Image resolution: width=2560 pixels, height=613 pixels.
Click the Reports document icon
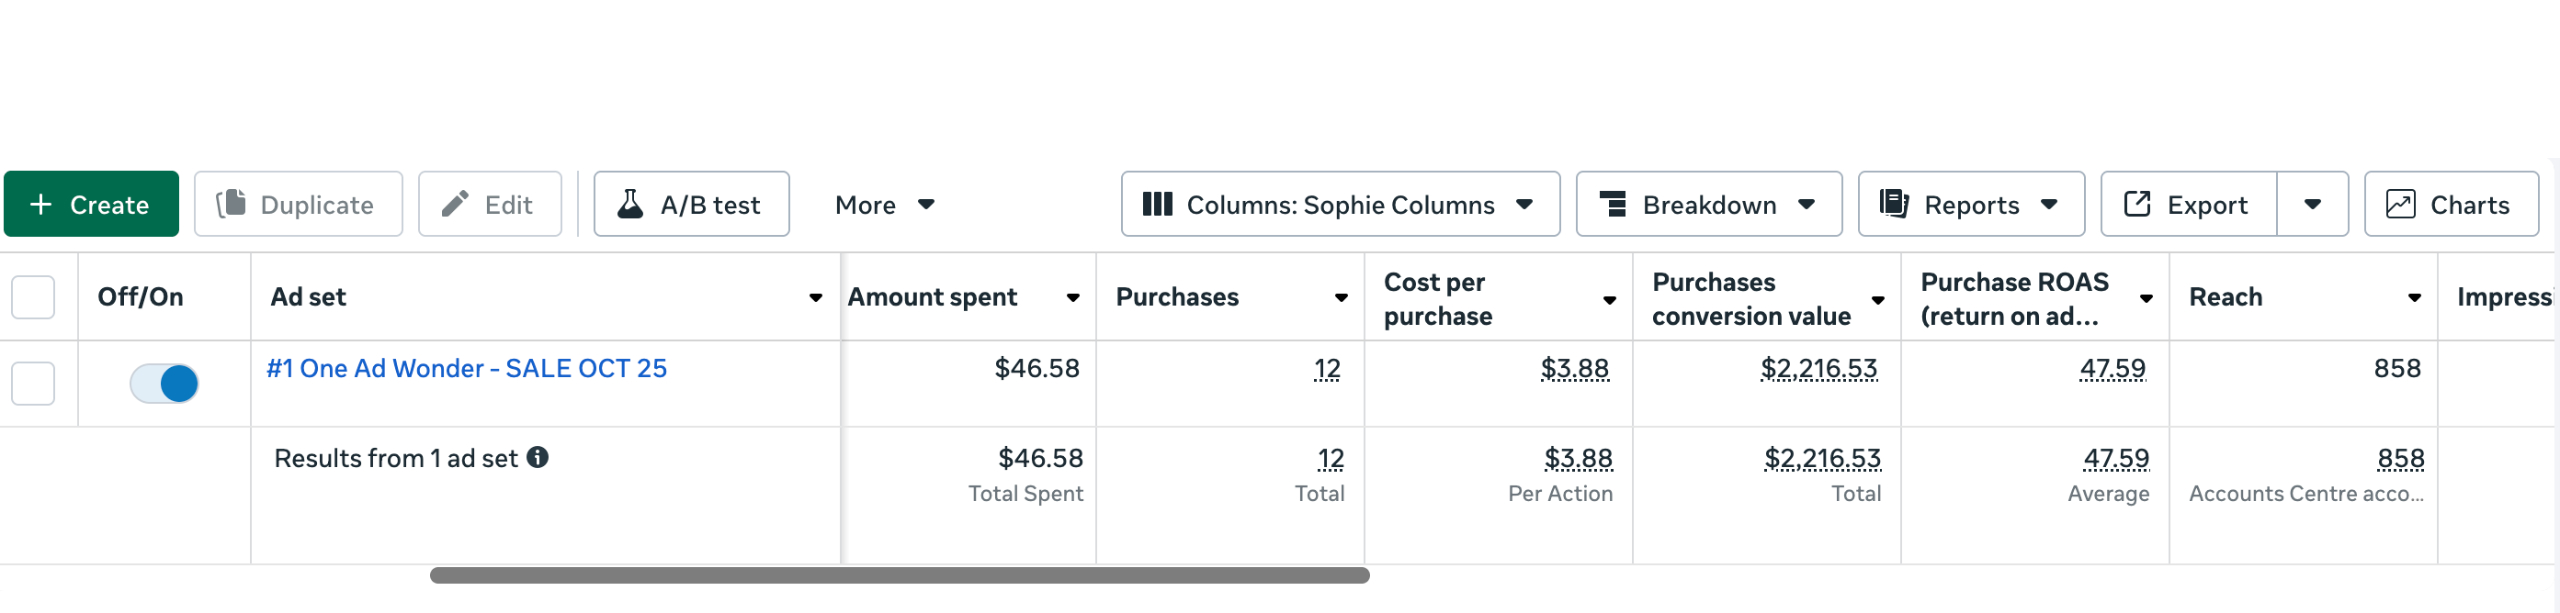point(1894,204)
